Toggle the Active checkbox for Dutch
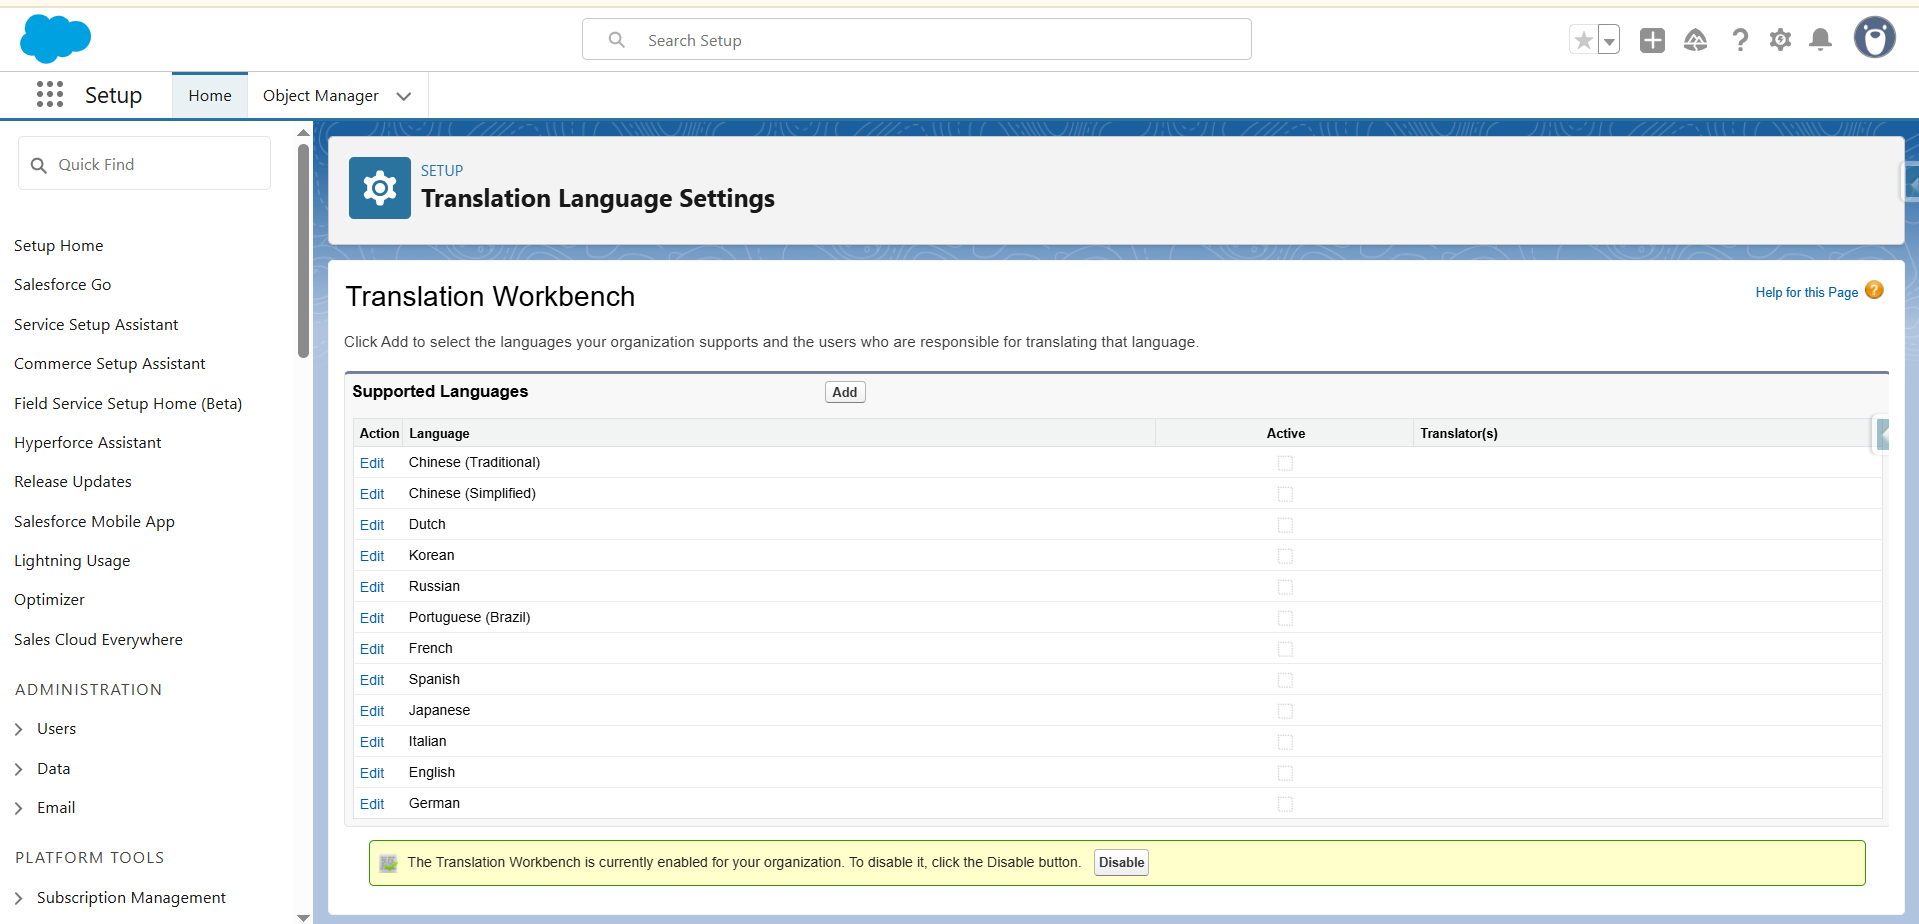Screen dimensions: 1919x924 tap(1285, 525)
